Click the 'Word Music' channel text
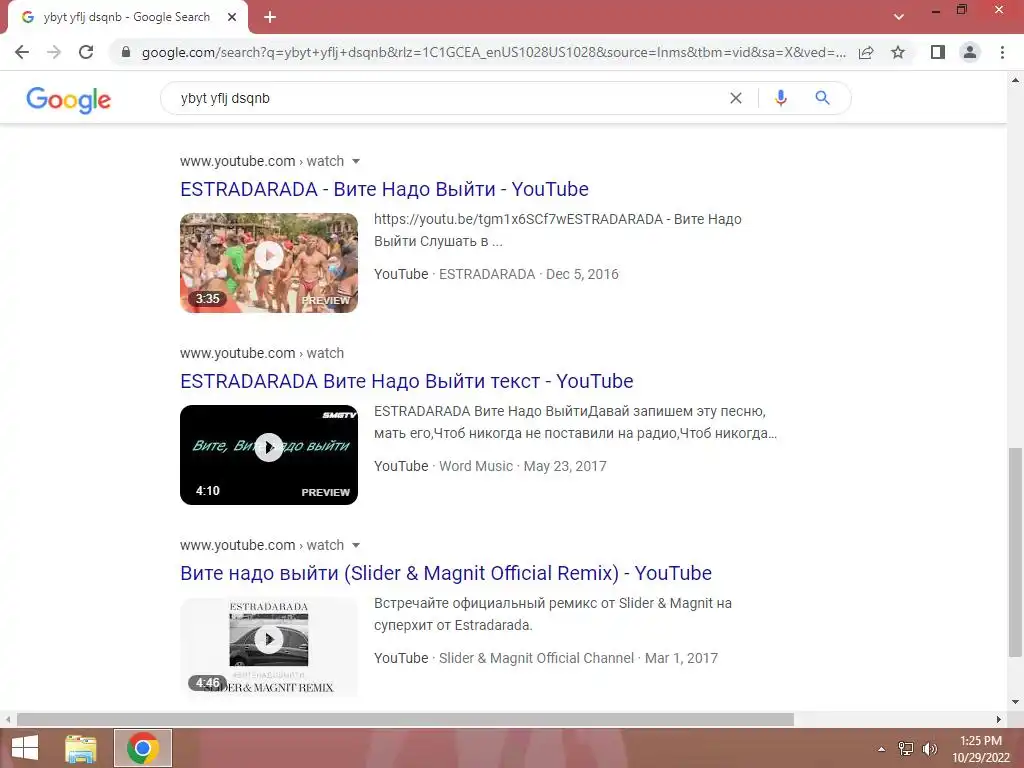Viewport: 1024px width, 768px height. tap(476, 466)
